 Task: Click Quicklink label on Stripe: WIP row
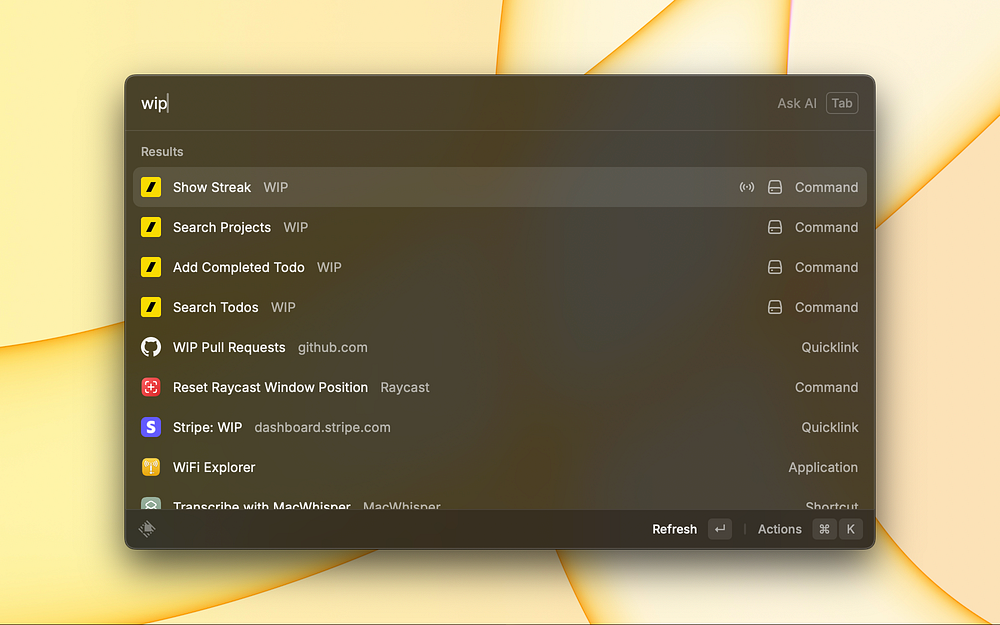pyautogui.click(x=830, y=427)
